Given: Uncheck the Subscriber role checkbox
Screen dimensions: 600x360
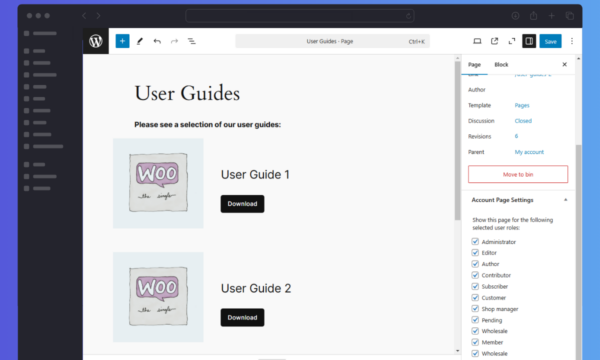Looking at the screenshot, I should tap(475, 286).
